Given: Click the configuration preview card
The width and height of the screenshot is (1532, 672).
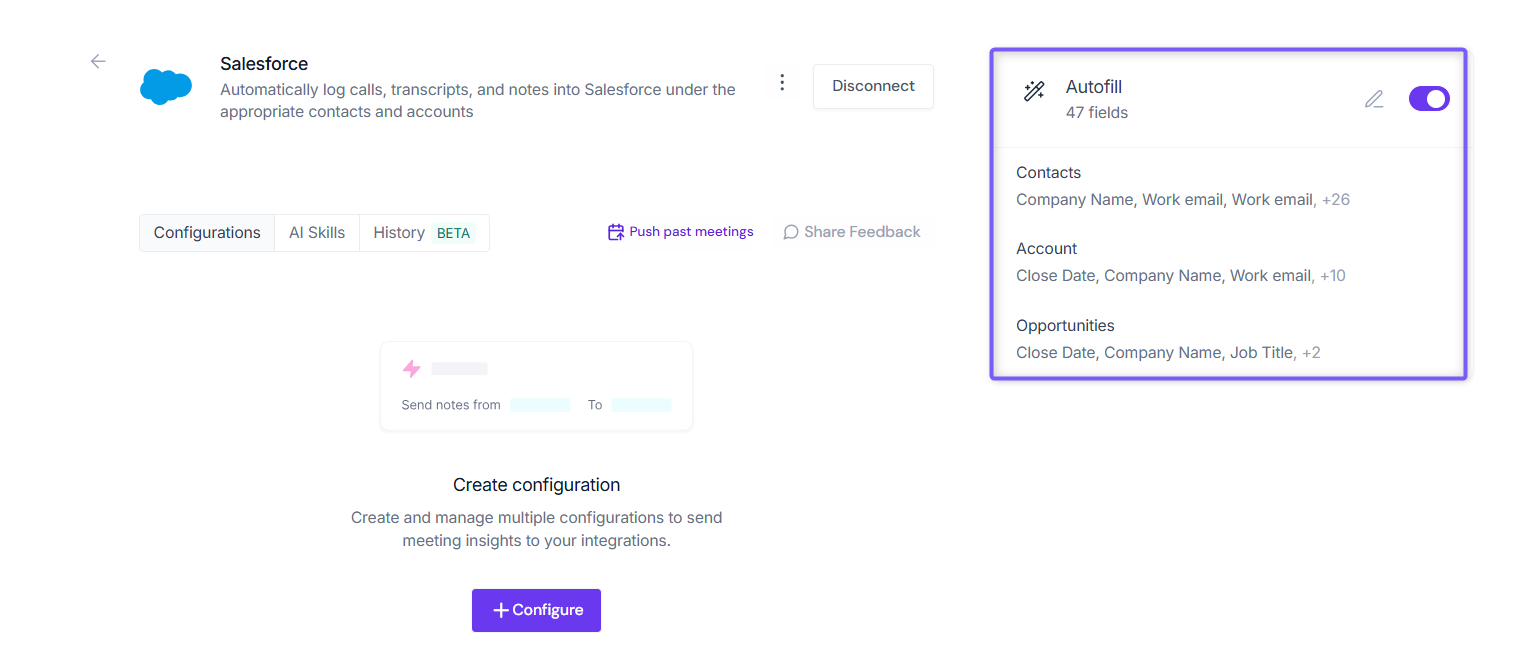Looking at the screenshot, I should [x=536, y=386].
